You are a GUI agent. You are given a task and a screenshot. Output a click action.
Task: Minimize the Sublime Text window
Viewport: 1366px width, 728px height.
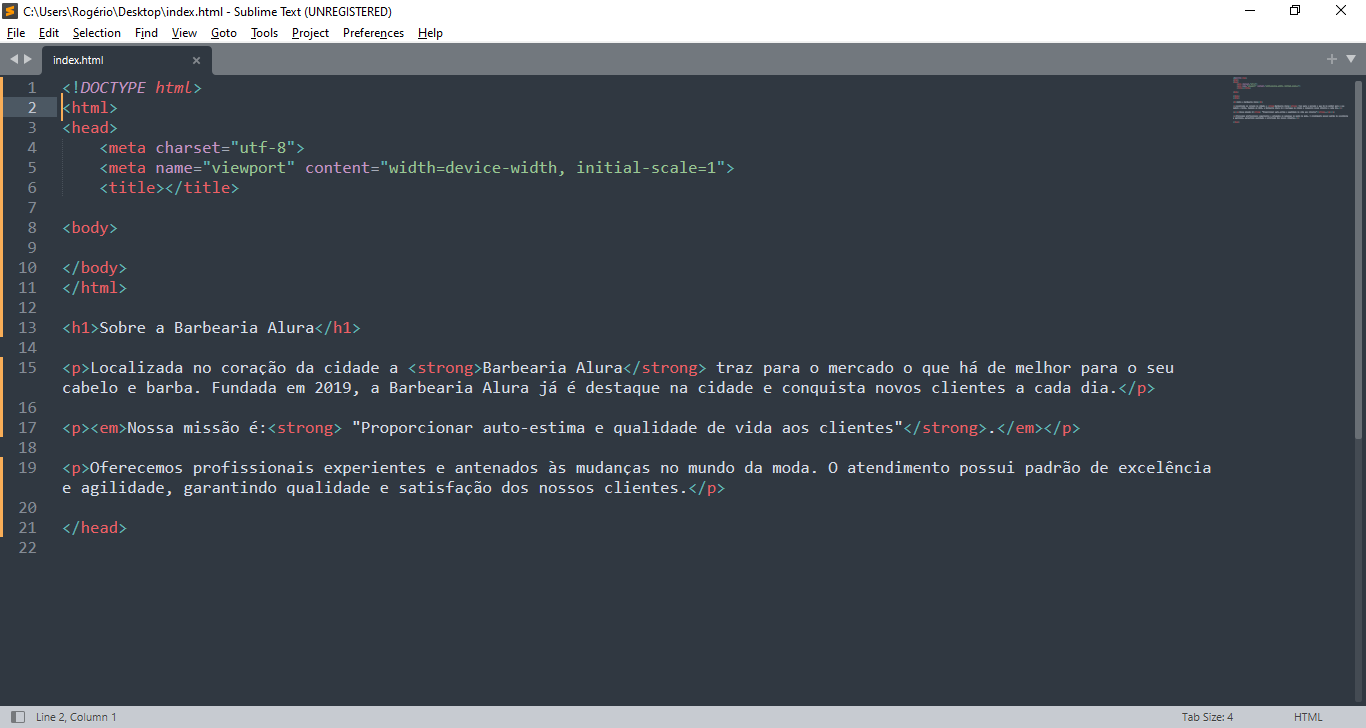[x=1250, y=11]
